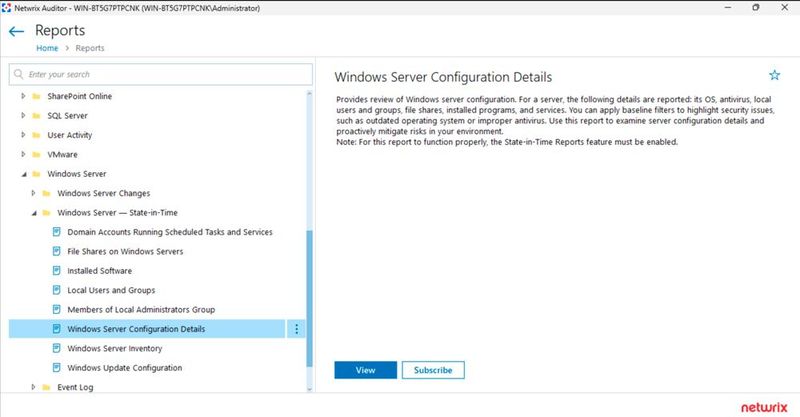This screenshot has height=417, width=800.
Task: Click the back arrow next to Reports
Action: coord(16,32)
